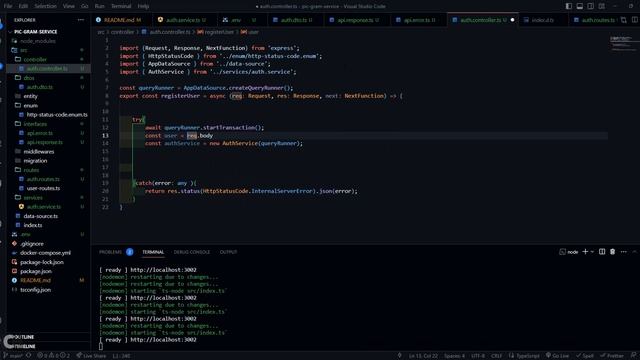Viewport: 640px width, 360px height.
Task: Switch to the index.d.ts editor tab
Action: tap(543, 20)
